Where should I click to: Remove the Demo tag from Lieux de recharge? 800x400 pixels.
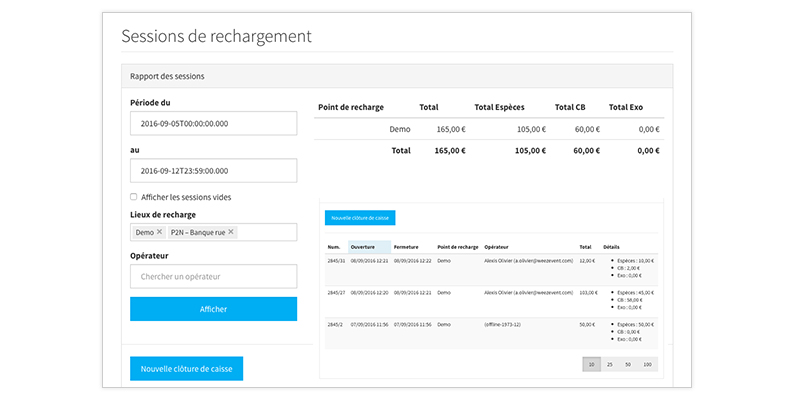pyautogui.click(x=159, y=232)
